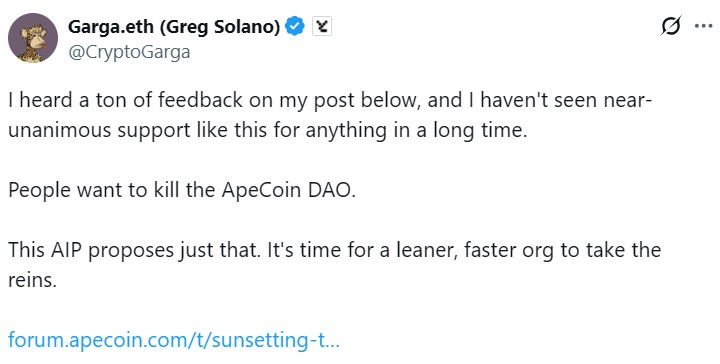
Task: Open Garga.eth (Greg Solano) profile name
Action: 174,27
